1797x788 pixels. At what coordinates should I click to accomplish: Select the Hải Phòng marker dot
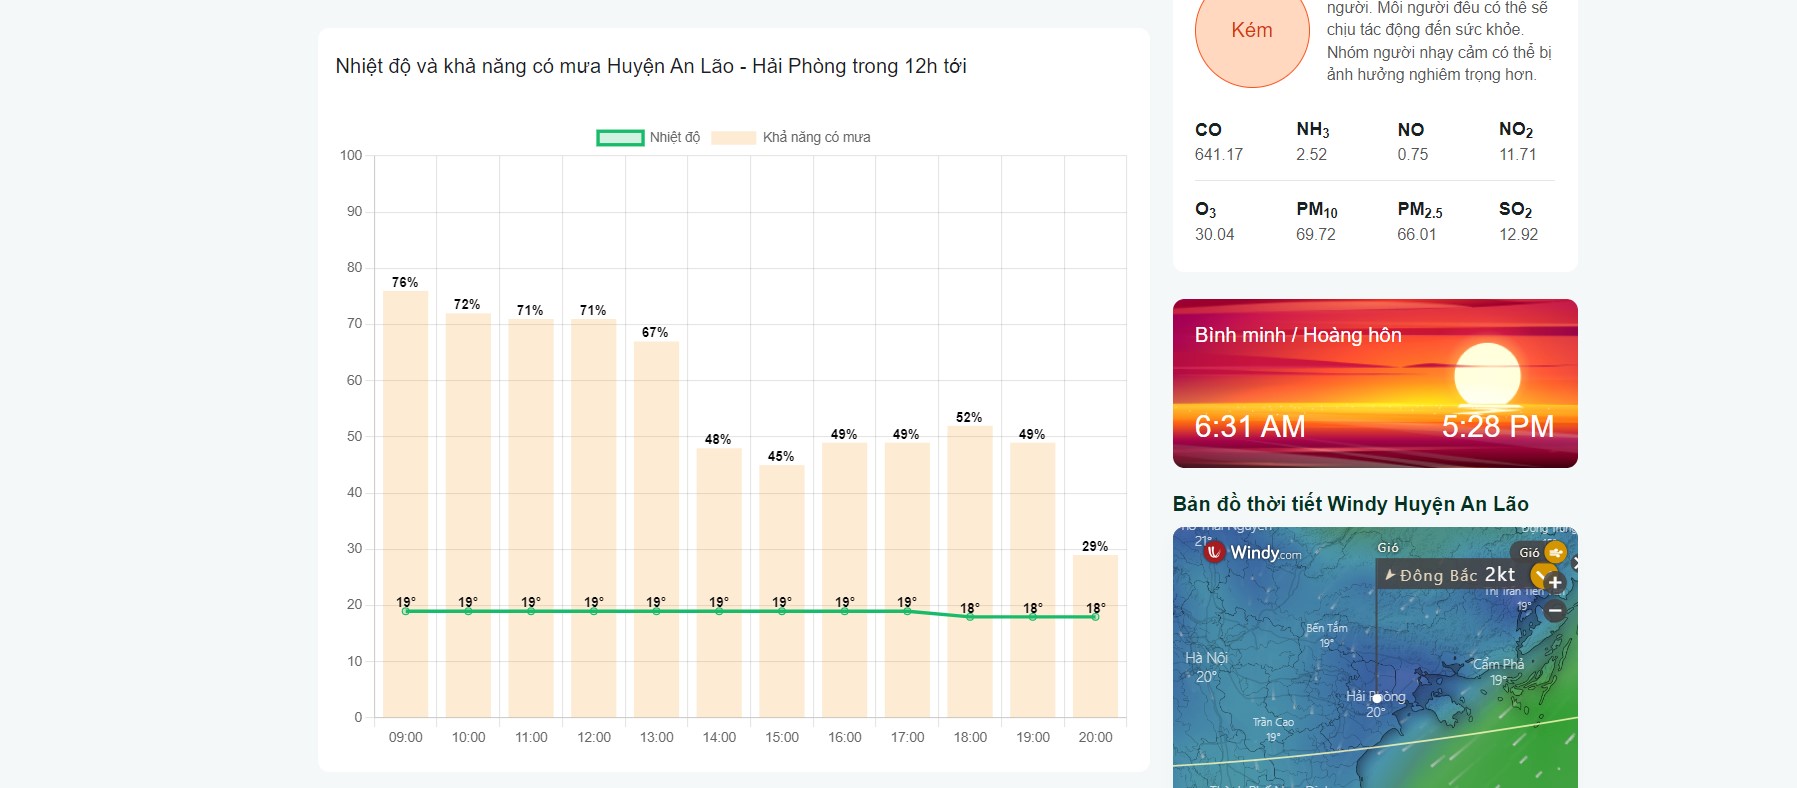pyautogui.click(x=1376, y=698)
